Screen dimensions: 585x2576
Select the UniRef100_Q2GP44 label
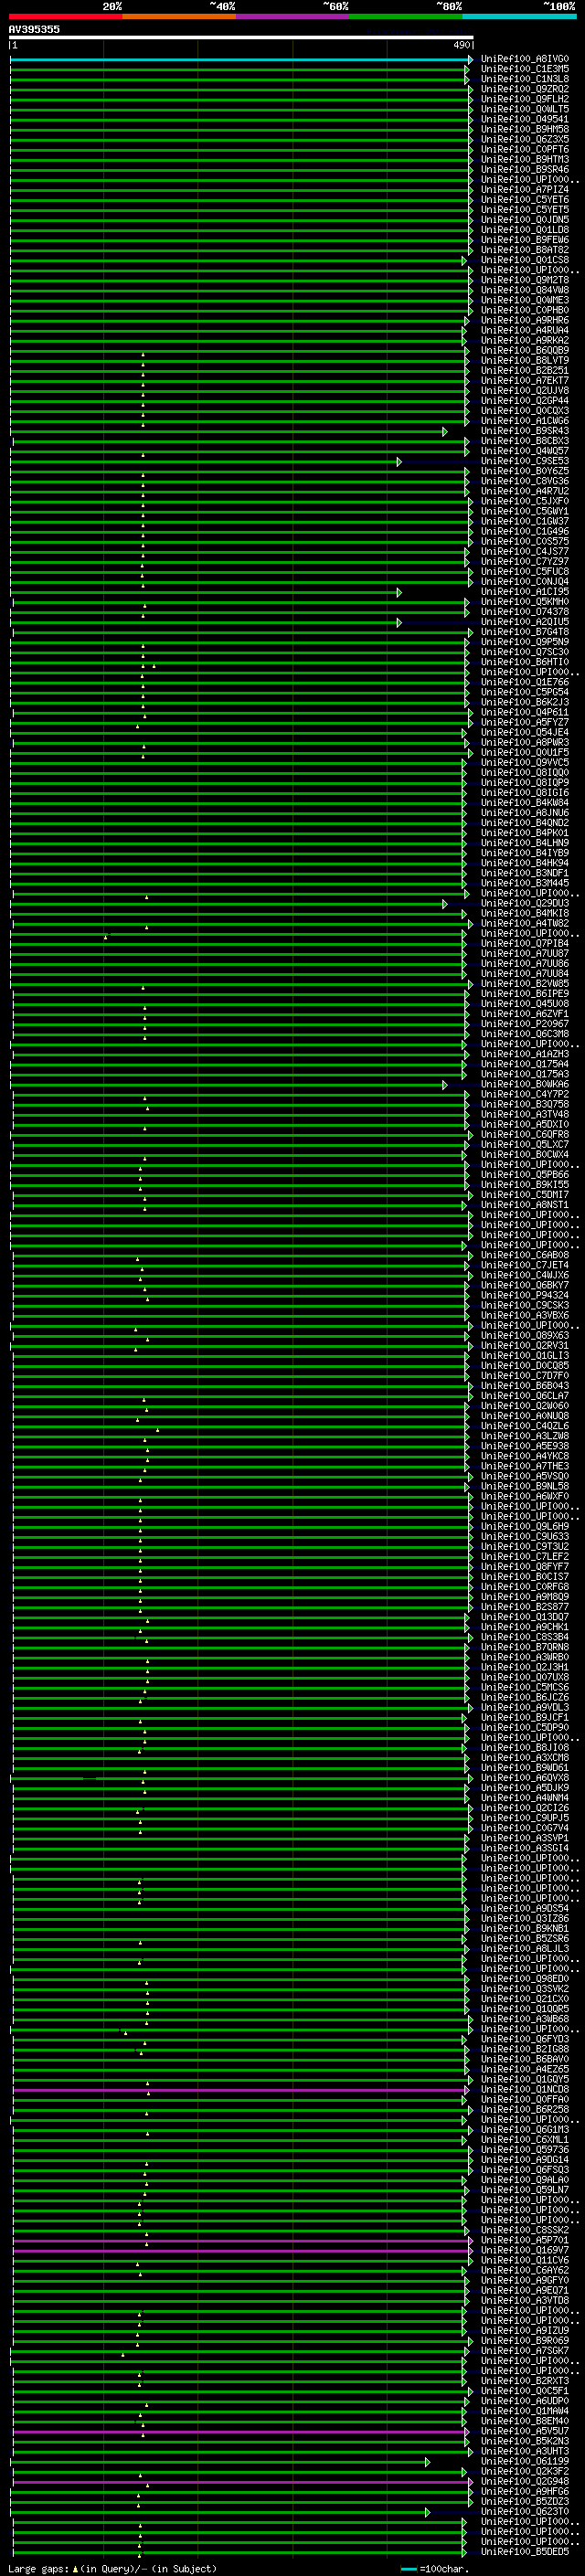tap(525, 400)
